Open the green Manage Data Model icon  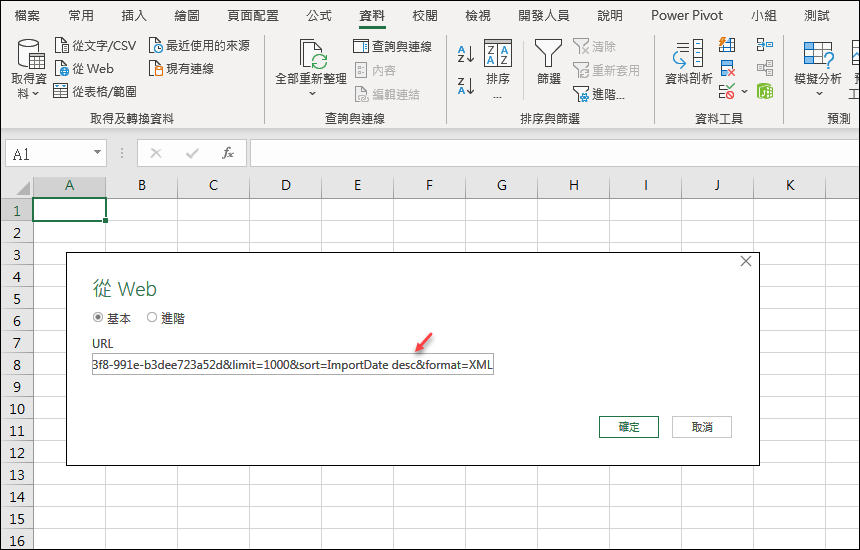765,92
